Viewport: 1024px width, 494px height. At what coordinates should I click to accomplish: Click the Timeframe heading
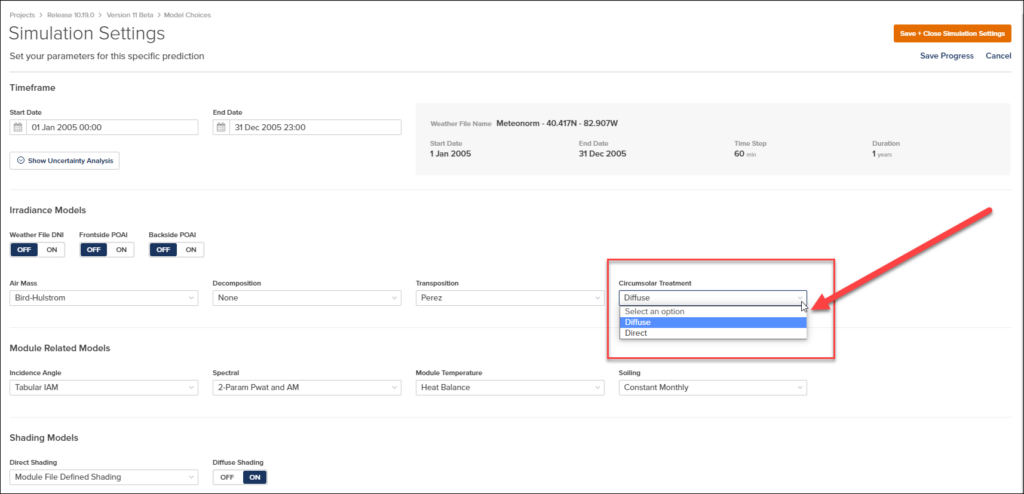tap(33, 88)
